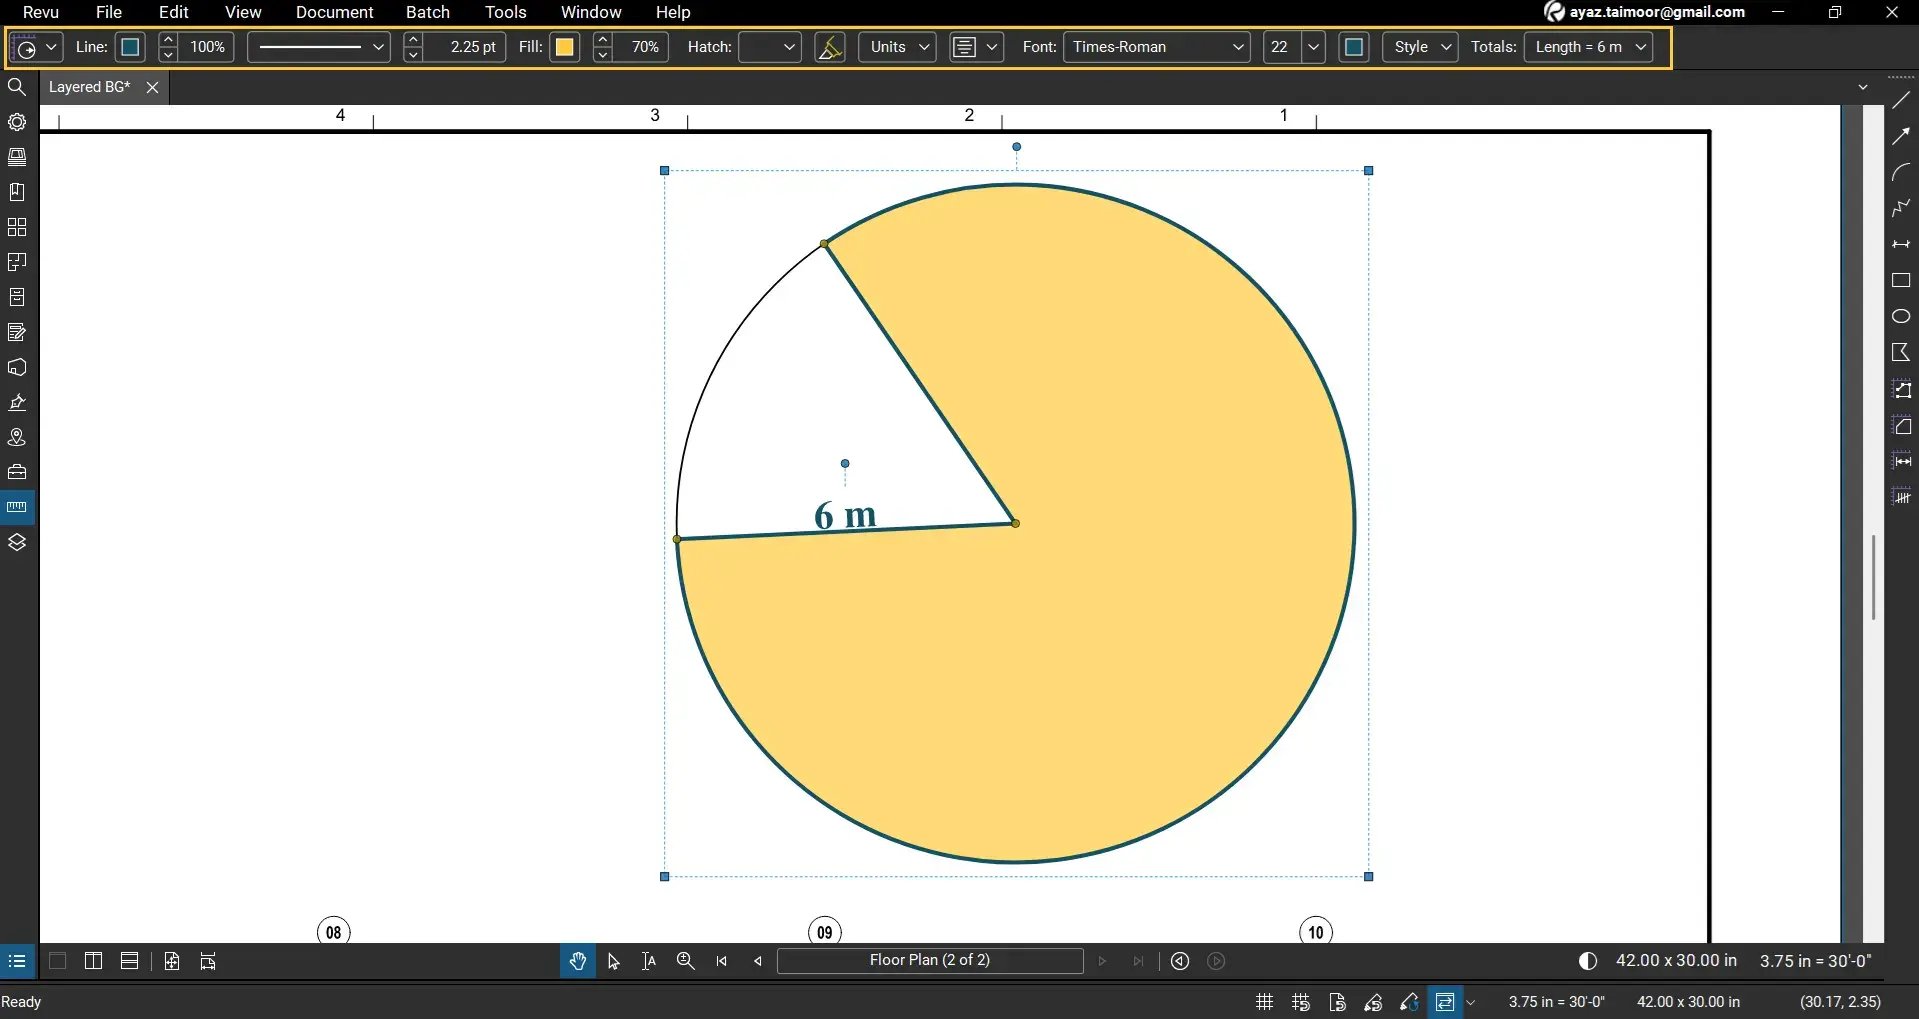Switch to side-by-side page view mode

[x=92, y=961]
